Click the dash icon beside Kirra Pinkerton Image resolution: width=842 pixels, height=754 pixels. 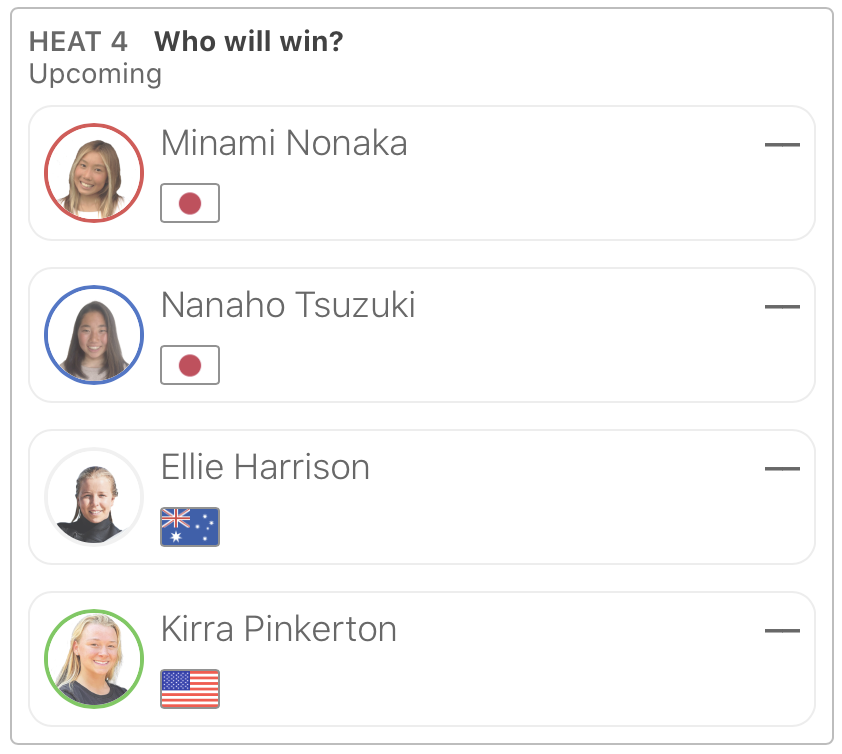point(782,631)
